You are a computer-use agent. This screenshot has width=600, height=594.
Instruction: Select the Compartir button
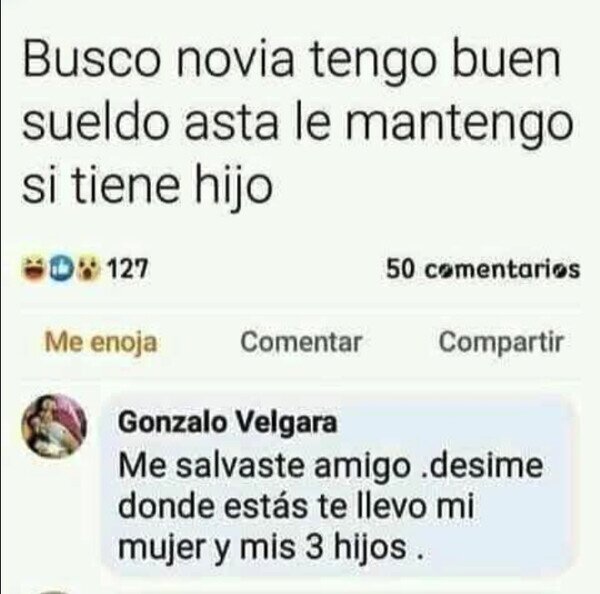pos(501,342)
